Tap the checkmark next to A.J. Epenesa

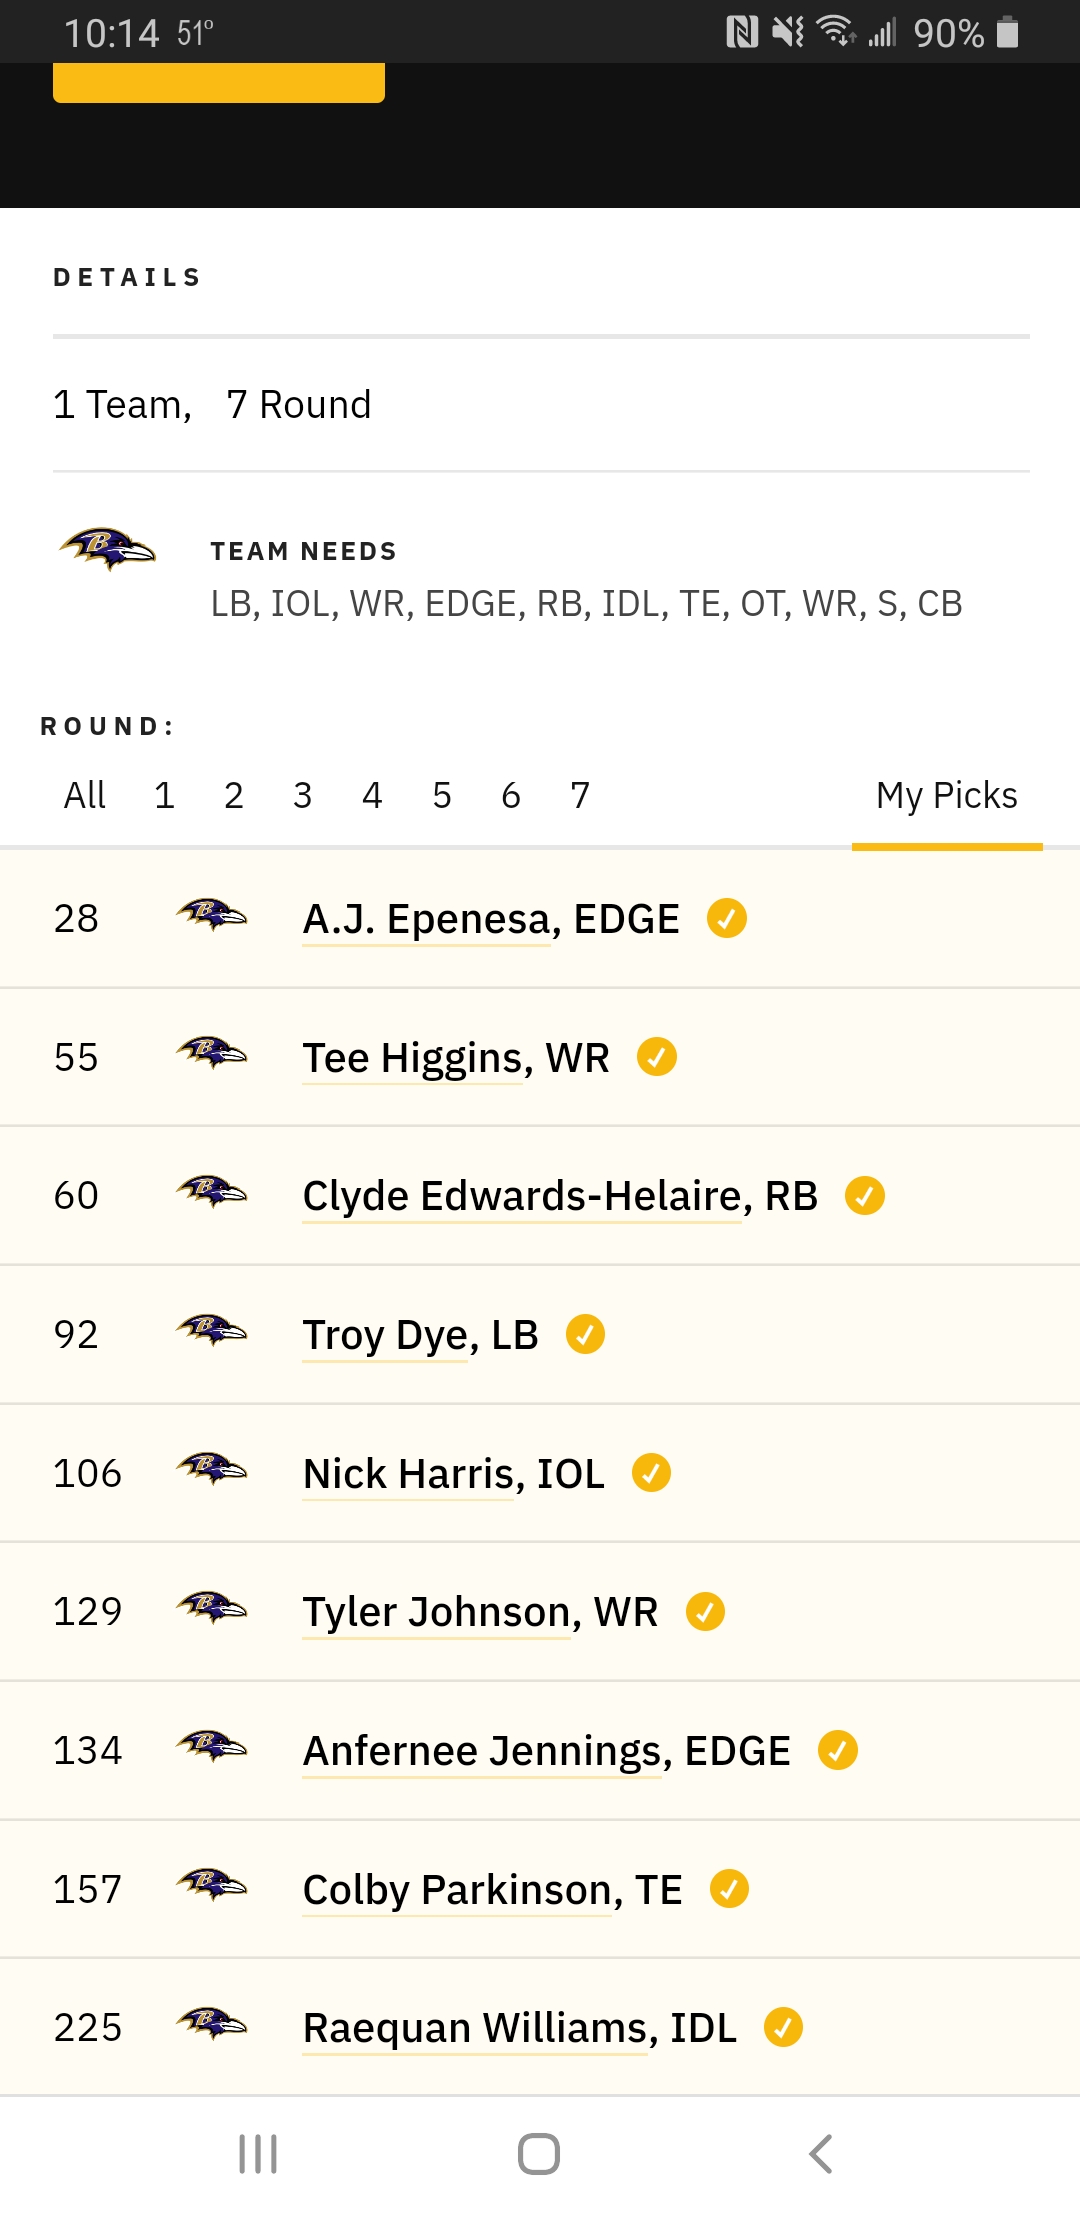[727, 918]
